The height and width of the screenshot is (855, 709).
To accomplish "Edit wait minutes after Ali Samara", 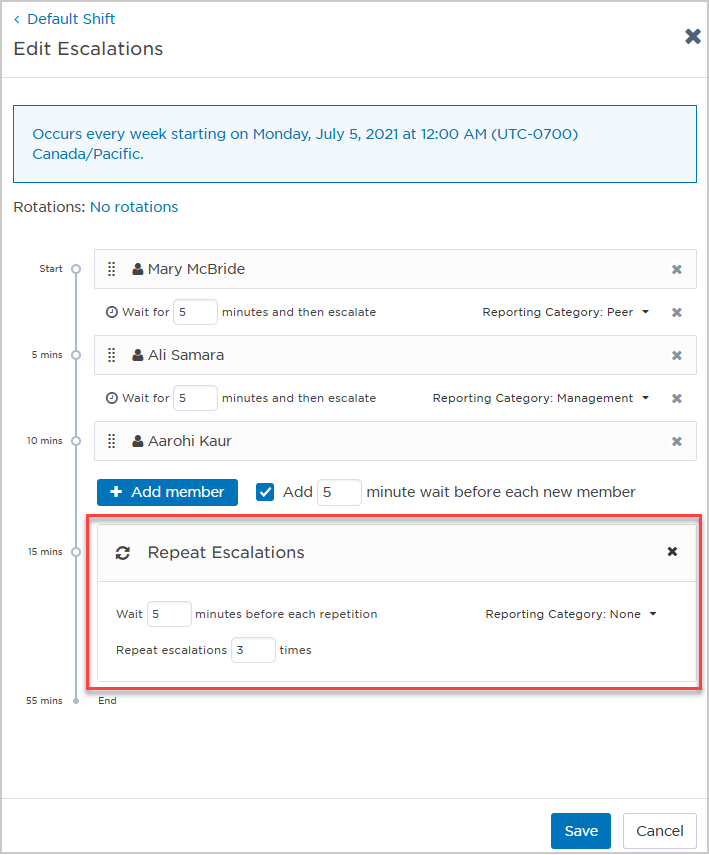I will point(195,399).
